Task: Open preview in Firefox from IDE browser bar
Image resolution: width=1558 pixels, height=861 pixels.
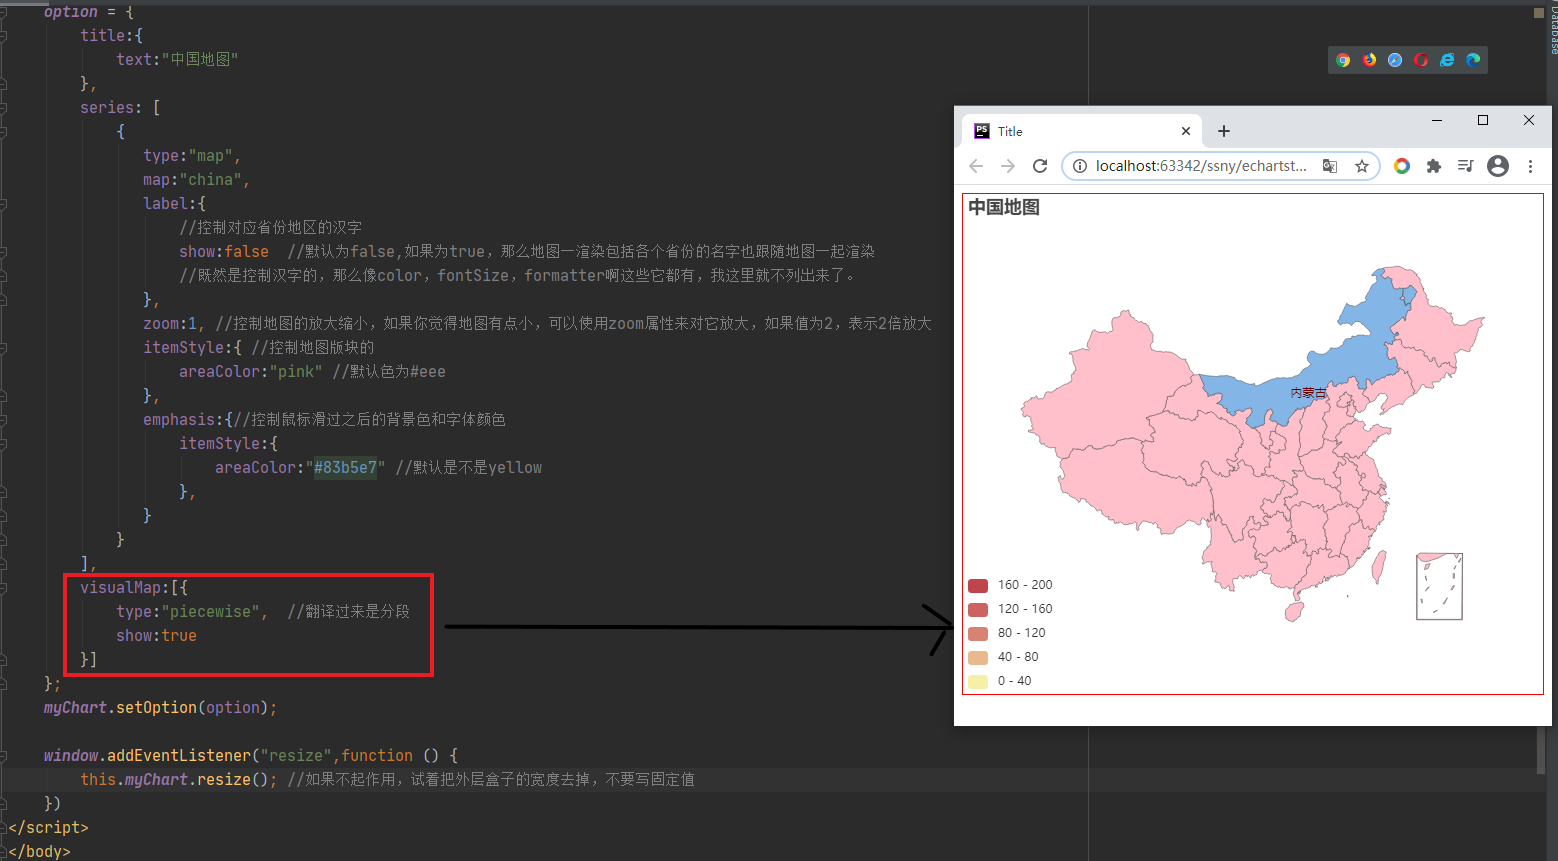Action: tap(1369, 60)
